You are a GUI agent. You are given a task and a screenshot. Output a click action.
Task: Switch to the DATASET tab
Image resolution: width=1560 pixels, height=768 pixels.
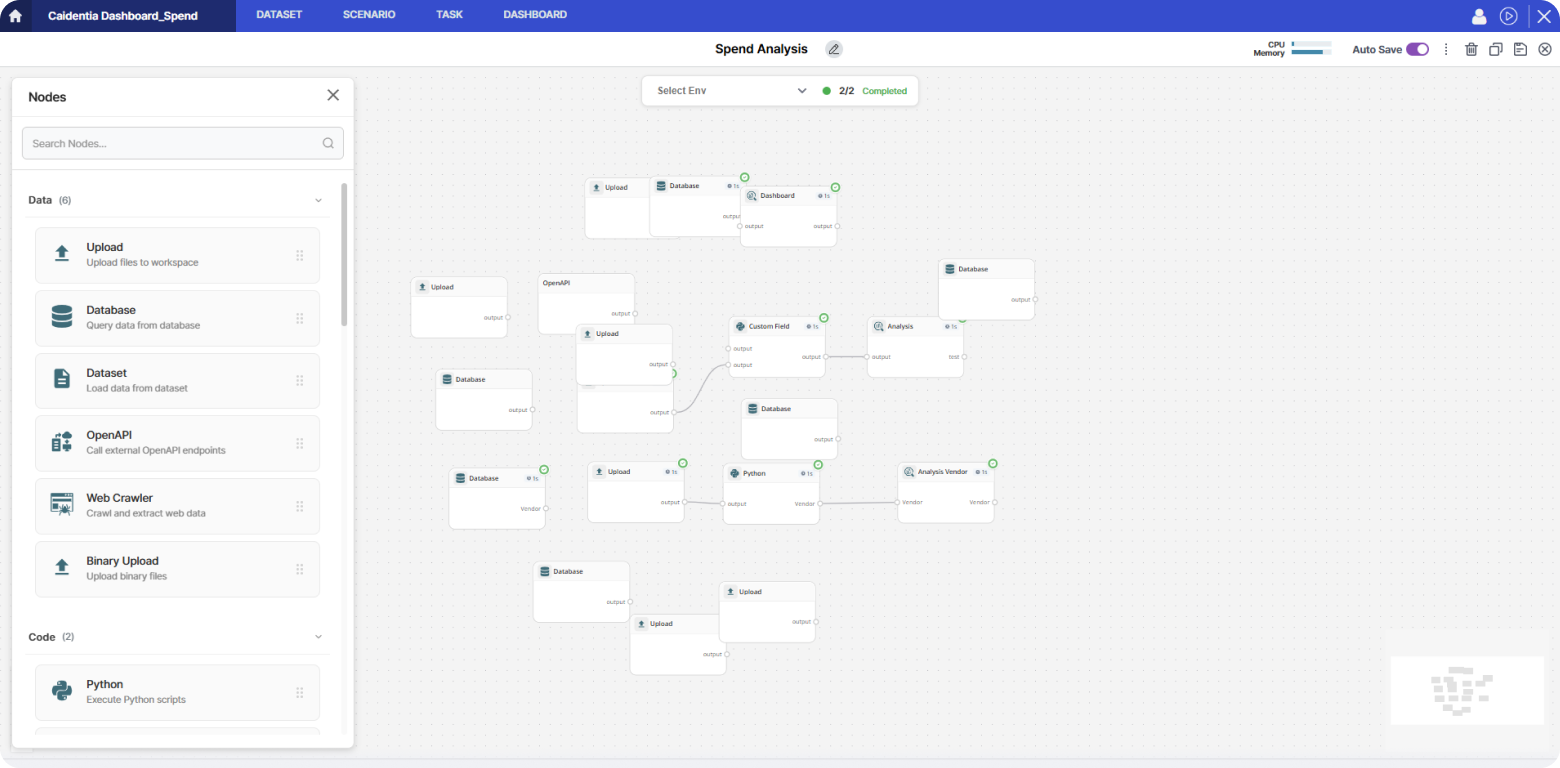click(x=279, y=15)
